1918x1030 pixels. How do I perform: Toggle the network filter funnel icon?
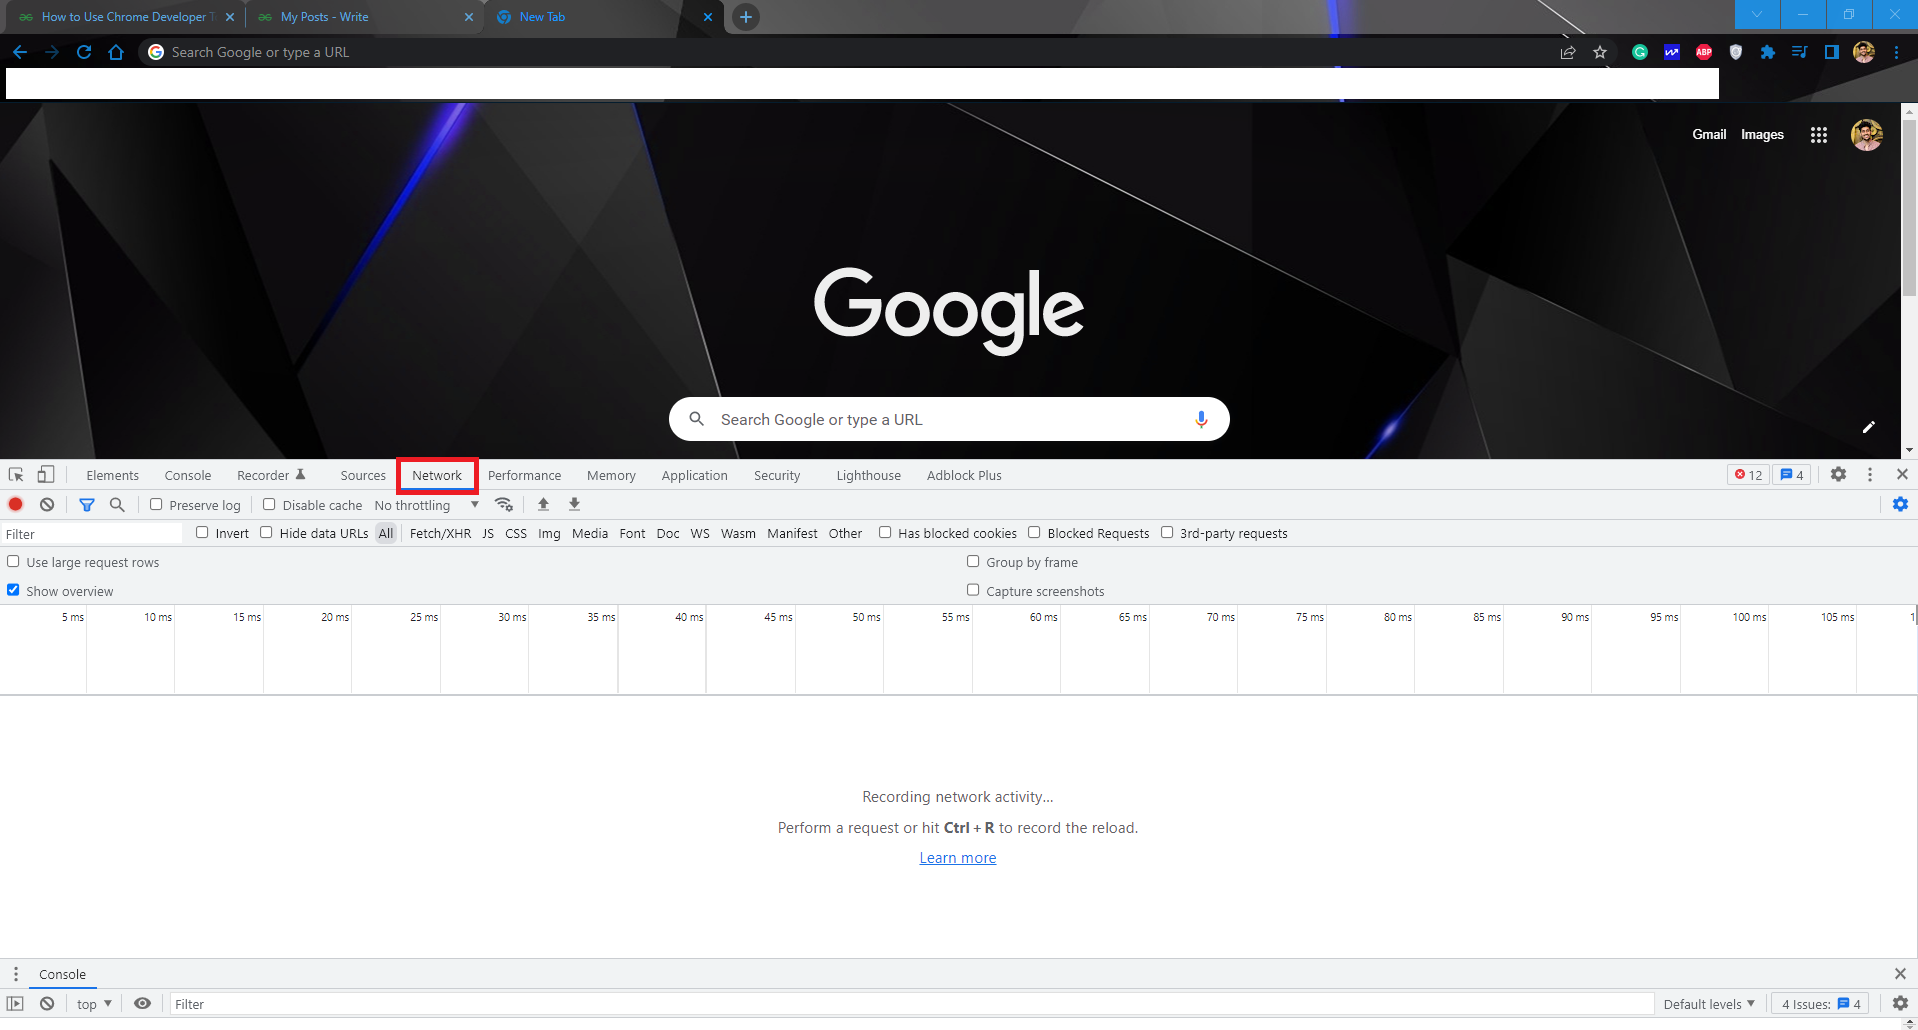coord(87,505)
